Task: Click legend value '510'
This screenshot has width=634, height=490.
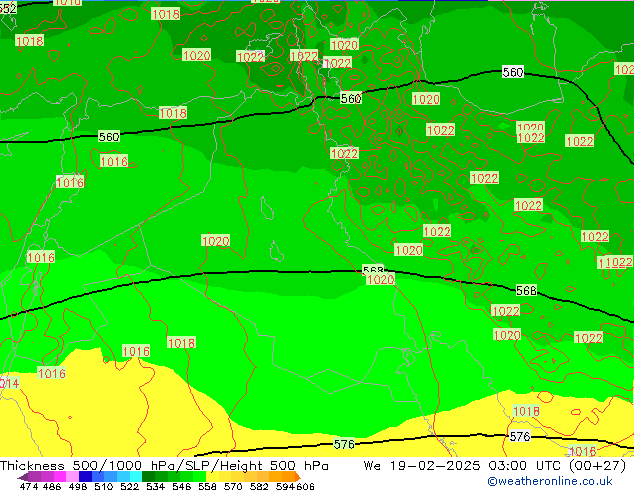Action: pyautogui.click(x=104, y=486)
